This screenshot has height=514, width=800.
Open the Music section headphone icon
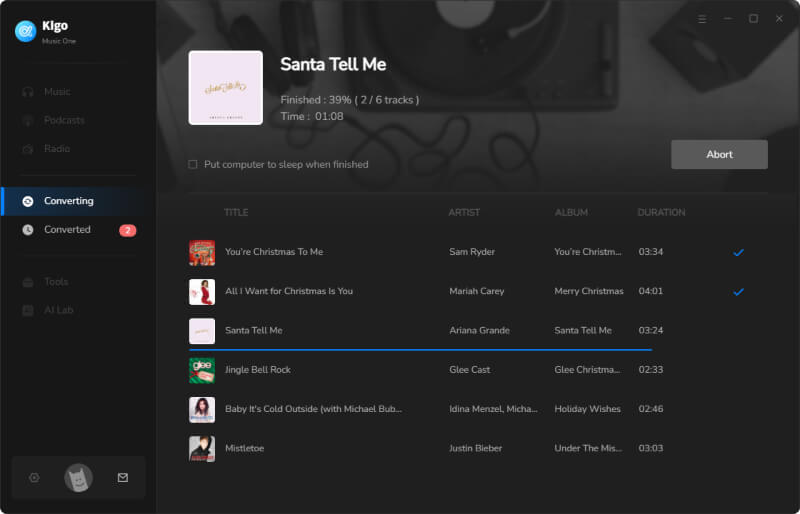(x=28, y=92)
